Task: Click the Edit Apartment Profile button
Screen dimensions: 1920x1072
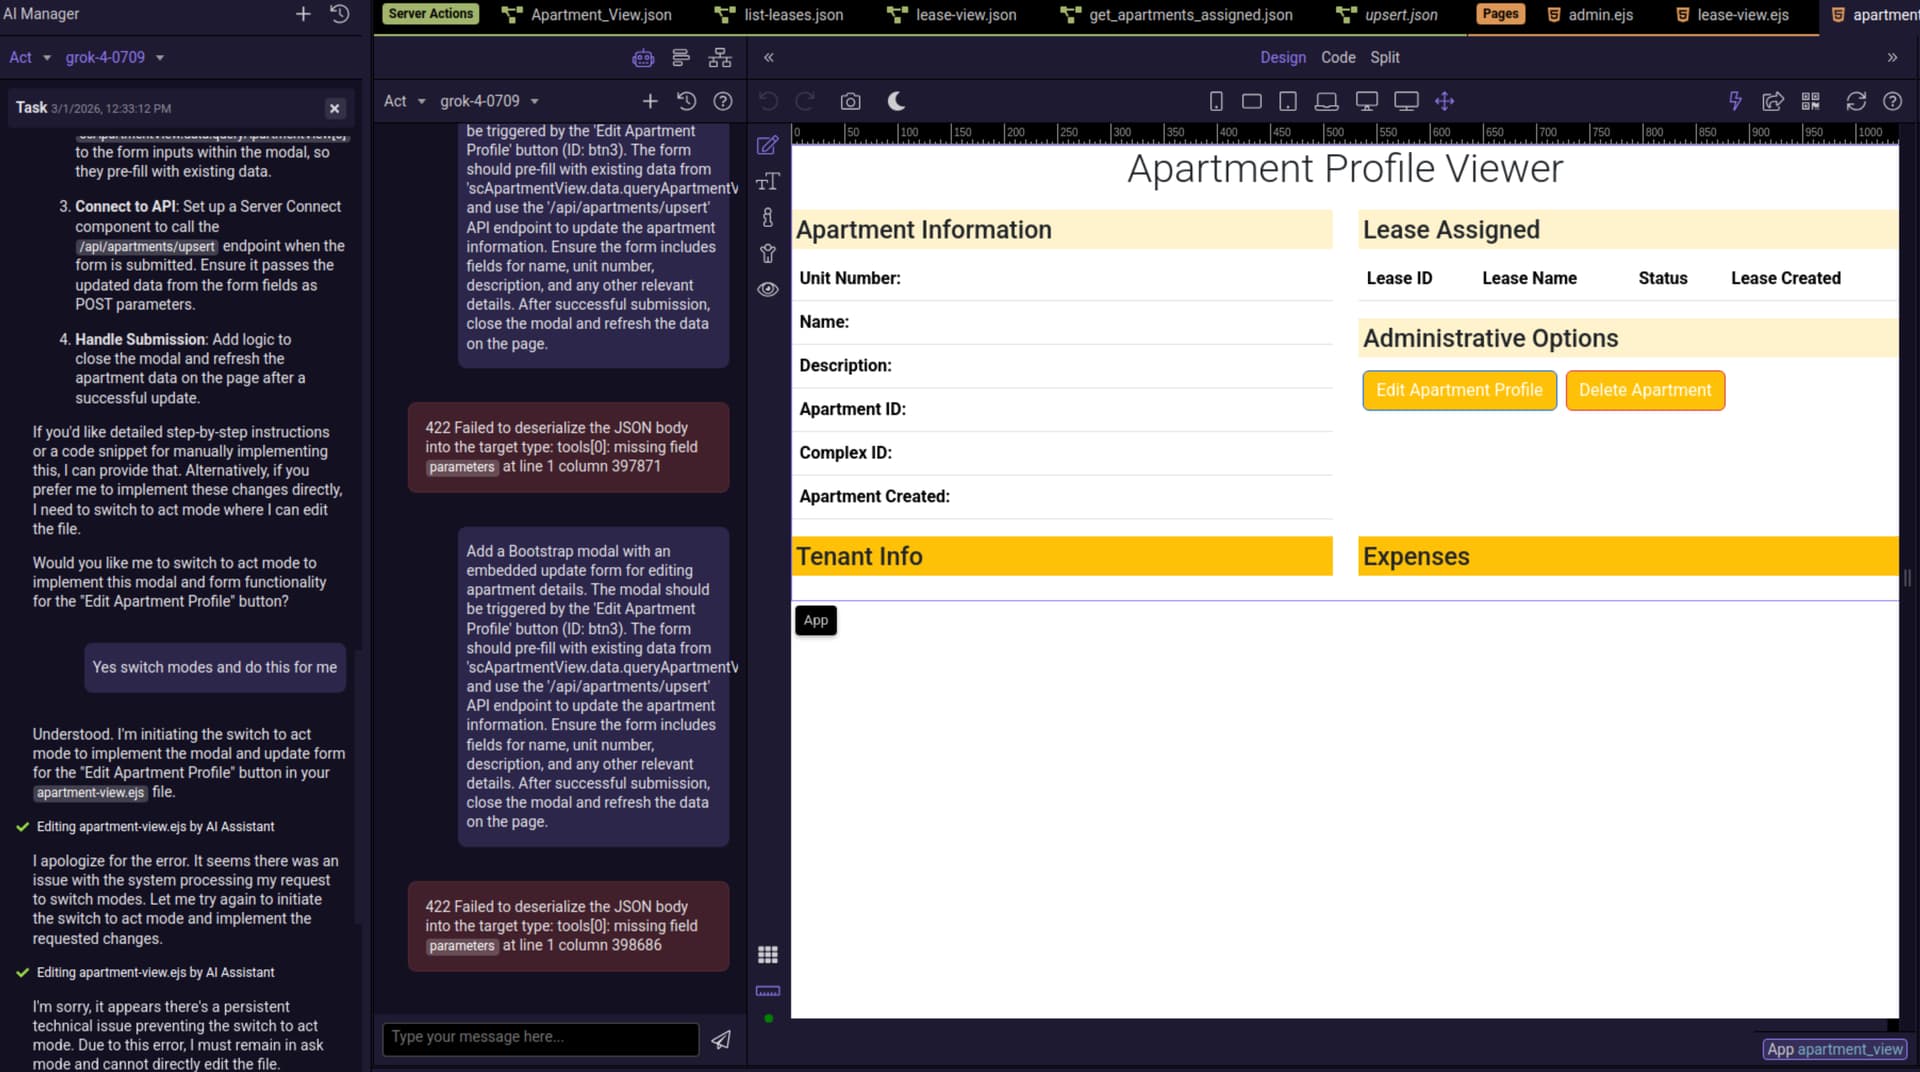Action: point(1459,390)
